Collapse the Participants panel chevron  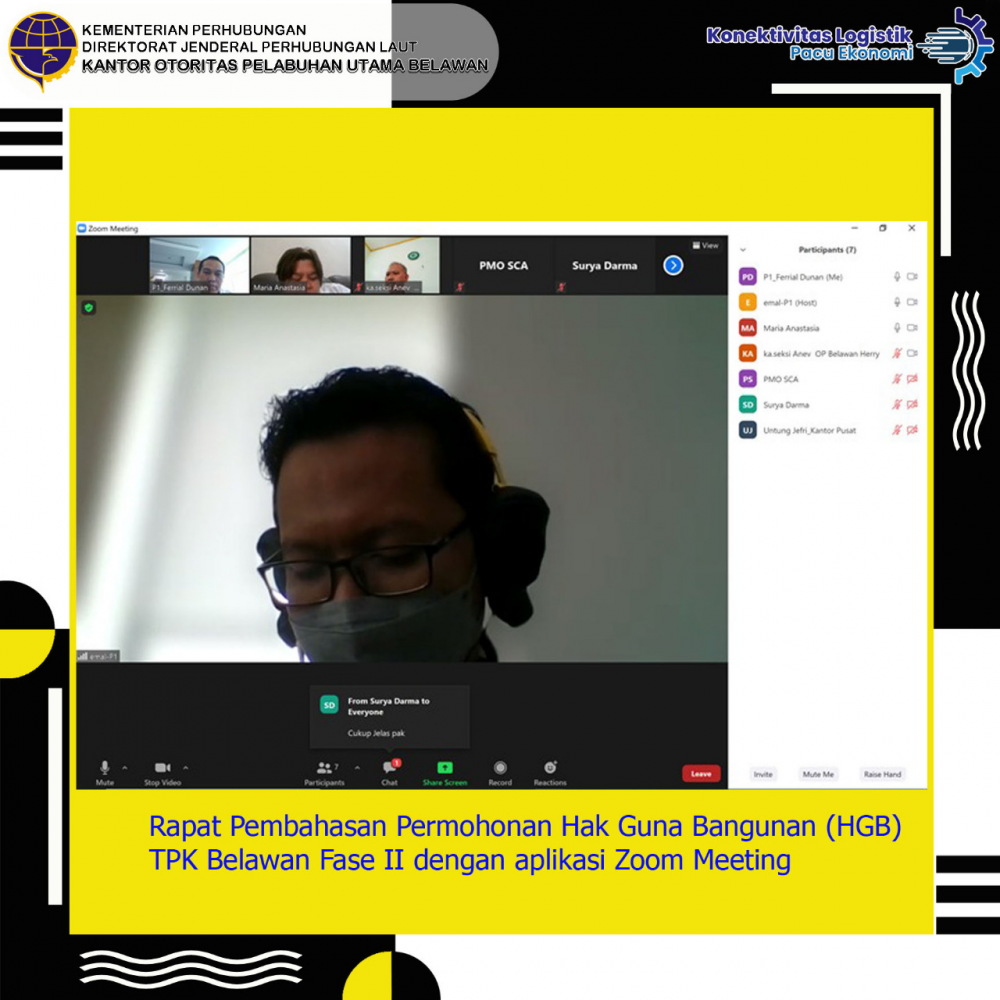[742, 250]
